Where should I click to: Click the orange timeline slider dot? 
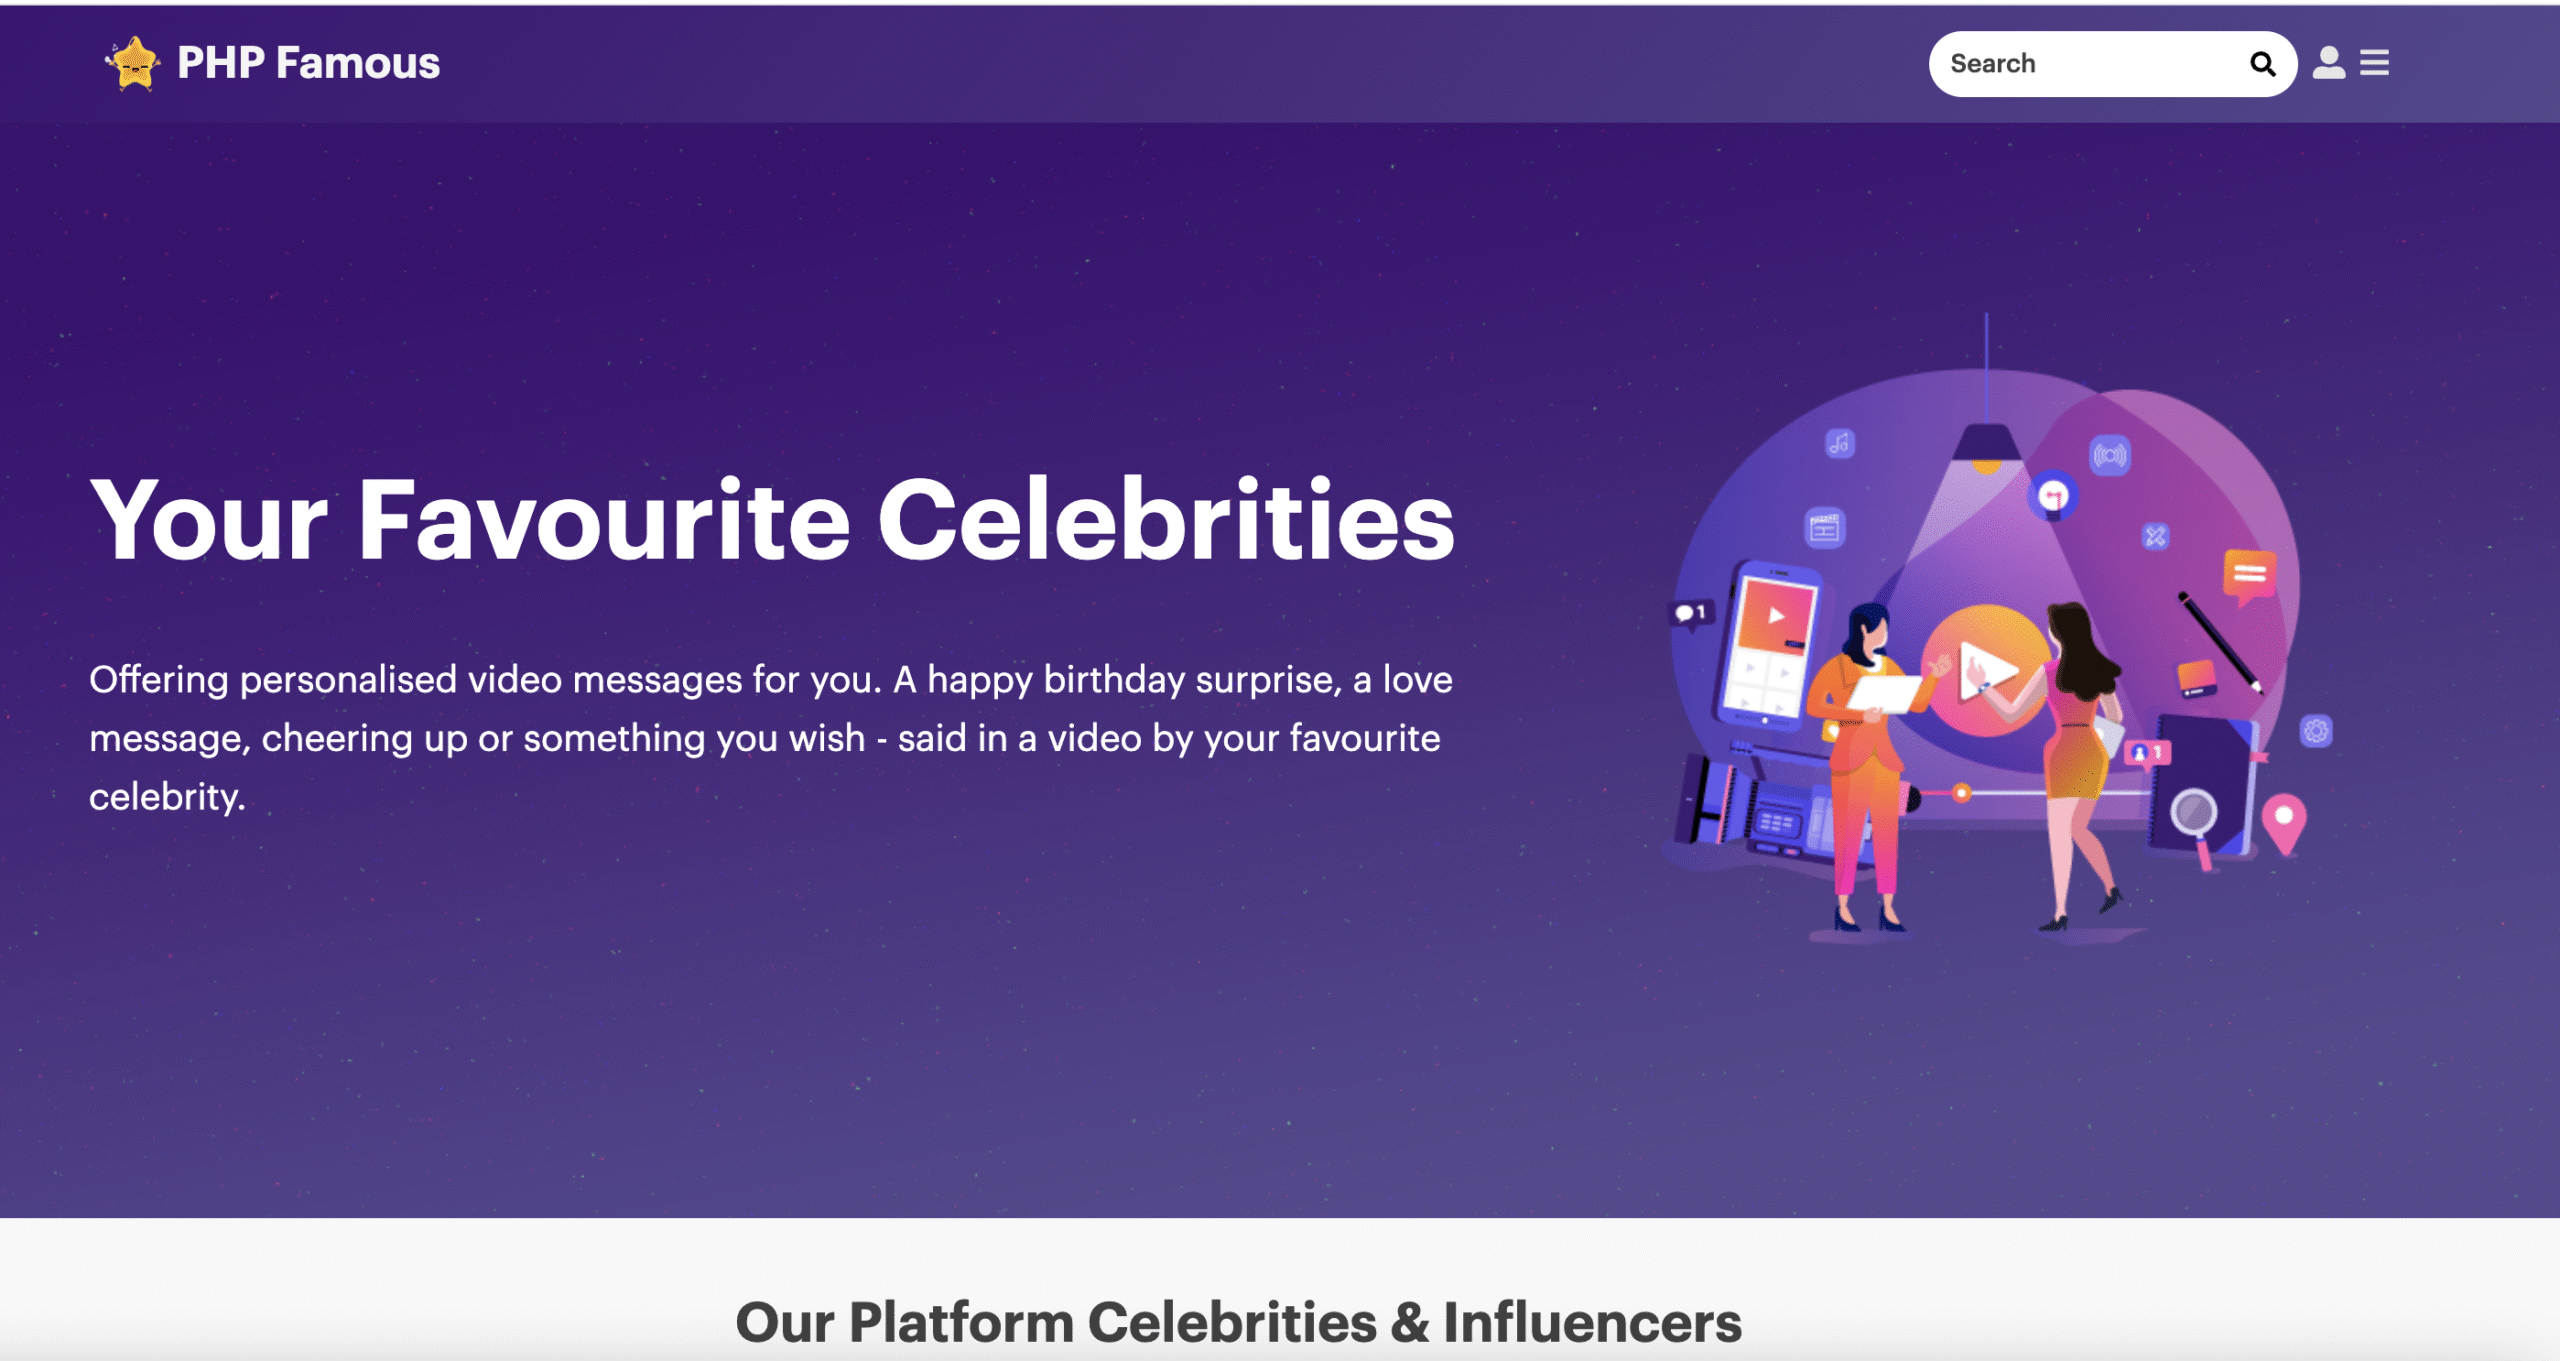coord(1962,793)
